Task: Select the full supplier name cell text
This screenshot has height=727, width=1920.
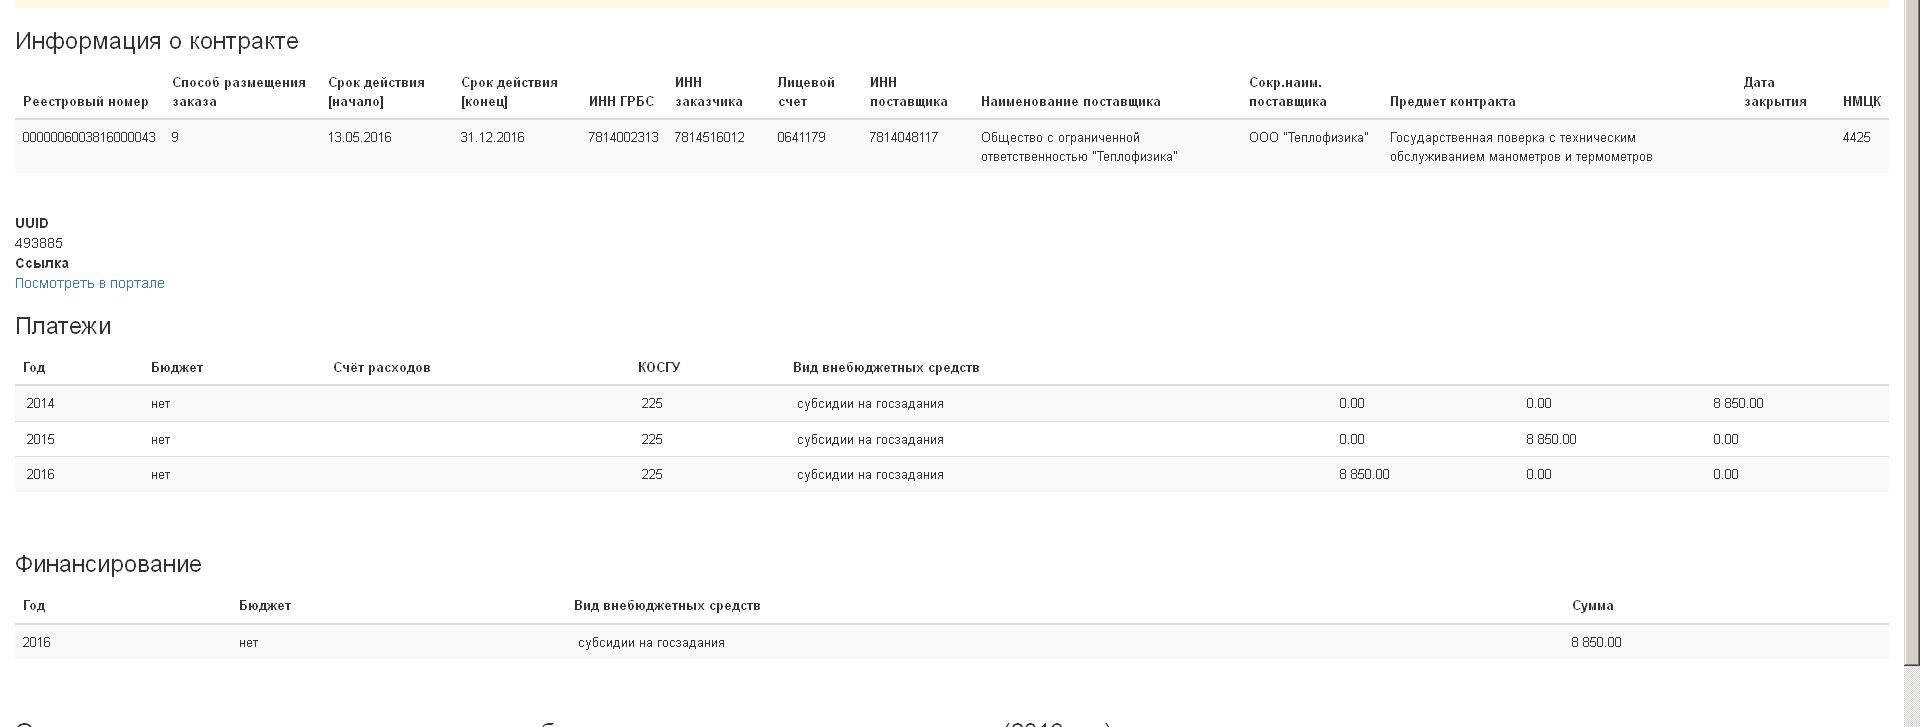Action: [x=1079, y=147]
